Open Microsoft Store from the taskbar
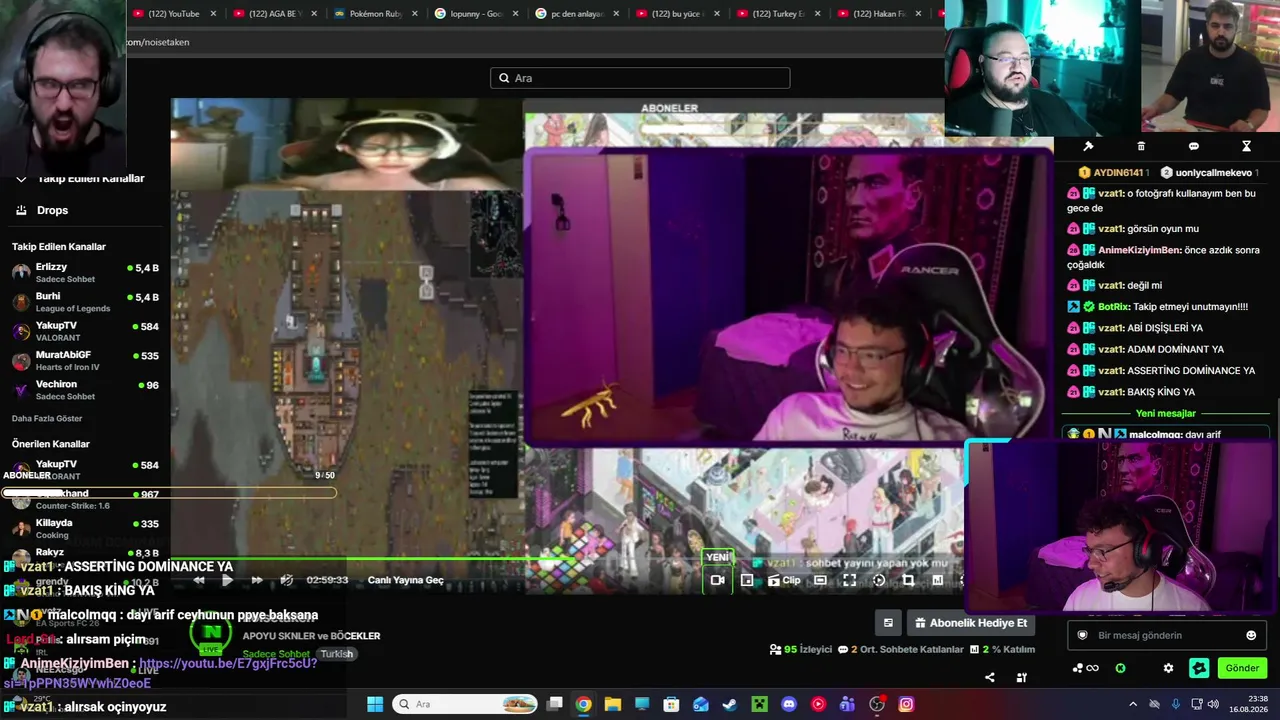1280x720 pixels. 671,704
